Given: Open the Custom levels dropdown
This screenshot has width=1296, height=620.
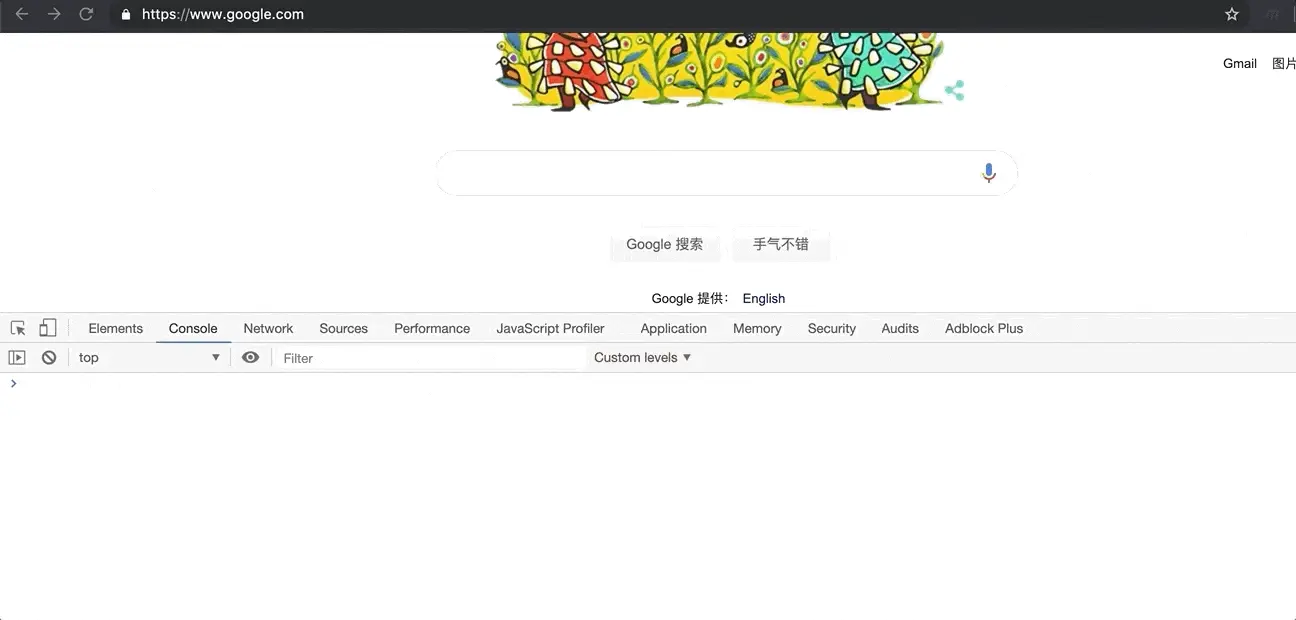Looking at the screenshot, I should pyautogui.click(x=642, y=357).
